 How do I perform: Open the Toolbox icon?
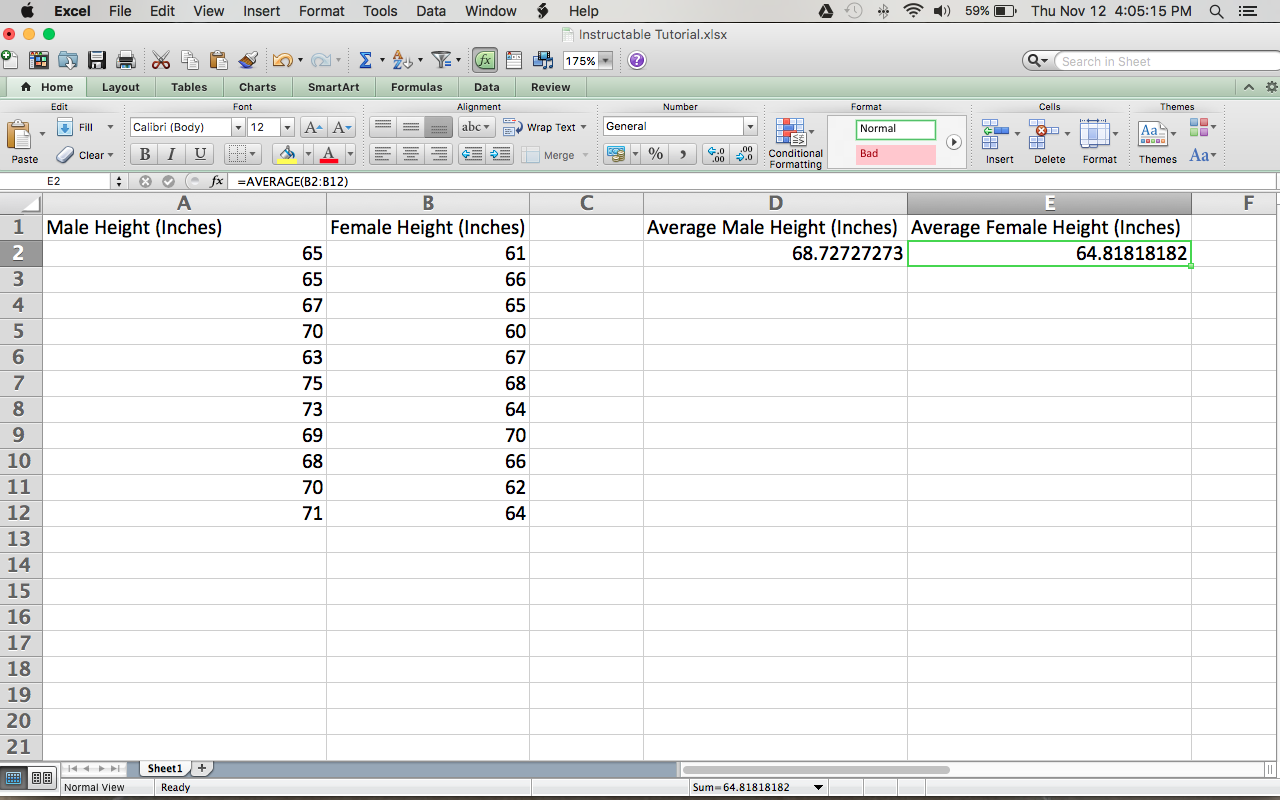(x=514, y=60)
